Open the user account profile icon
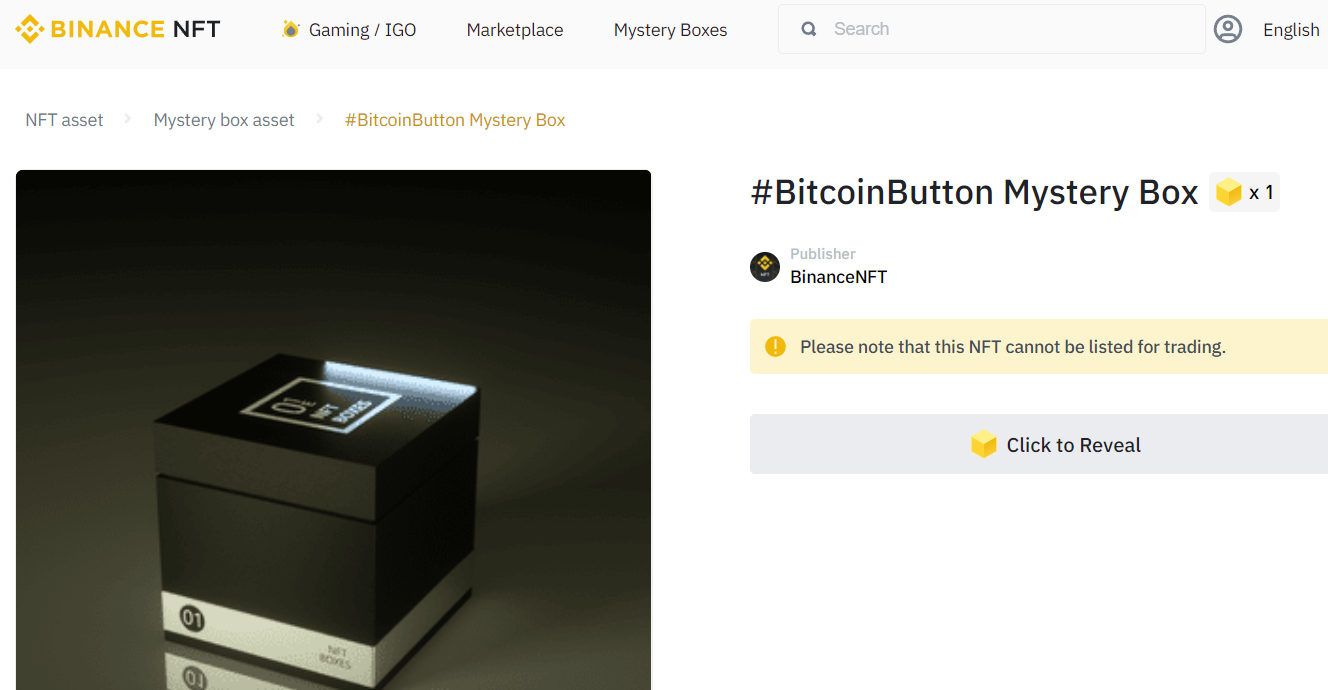The width and height of the screenshot is (1328, 690). [x=1228, y=29]
